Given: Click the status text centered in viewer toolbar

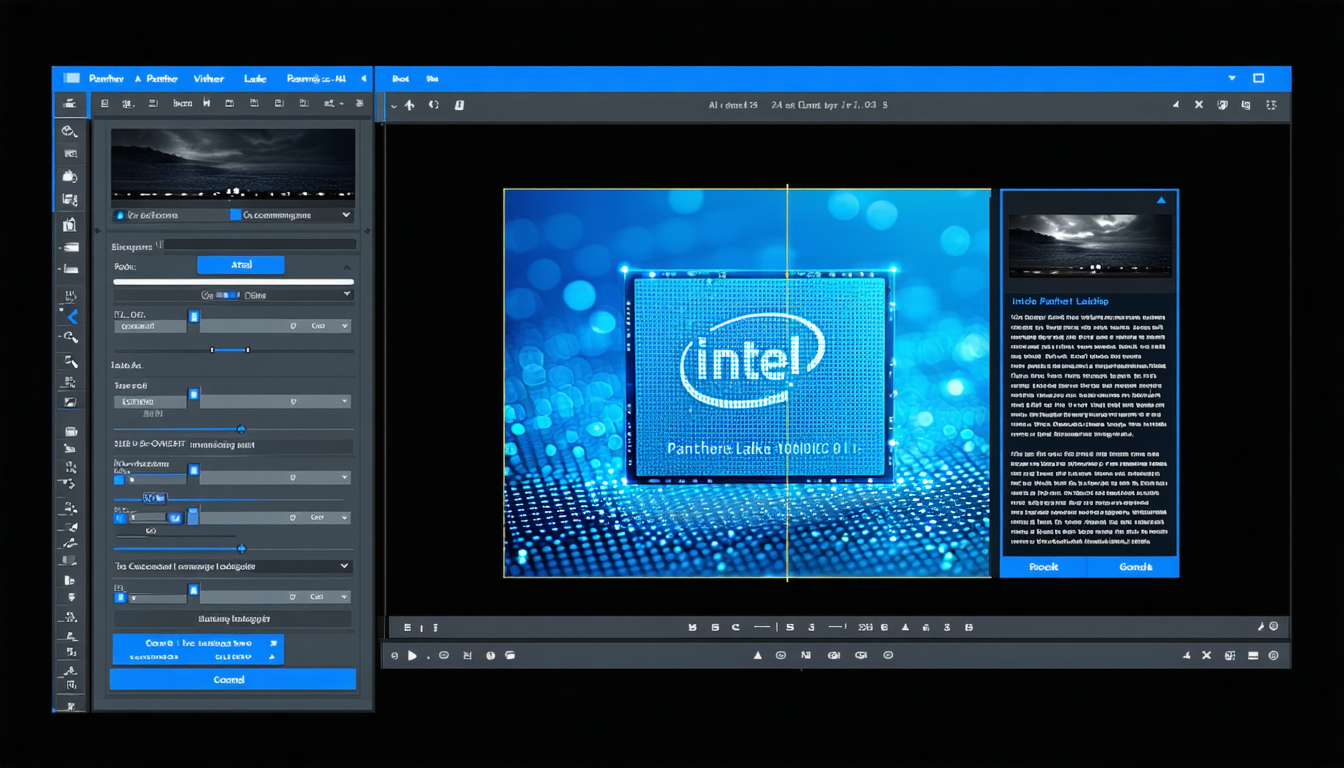Looking at the screenshot, I should point(798,105).
